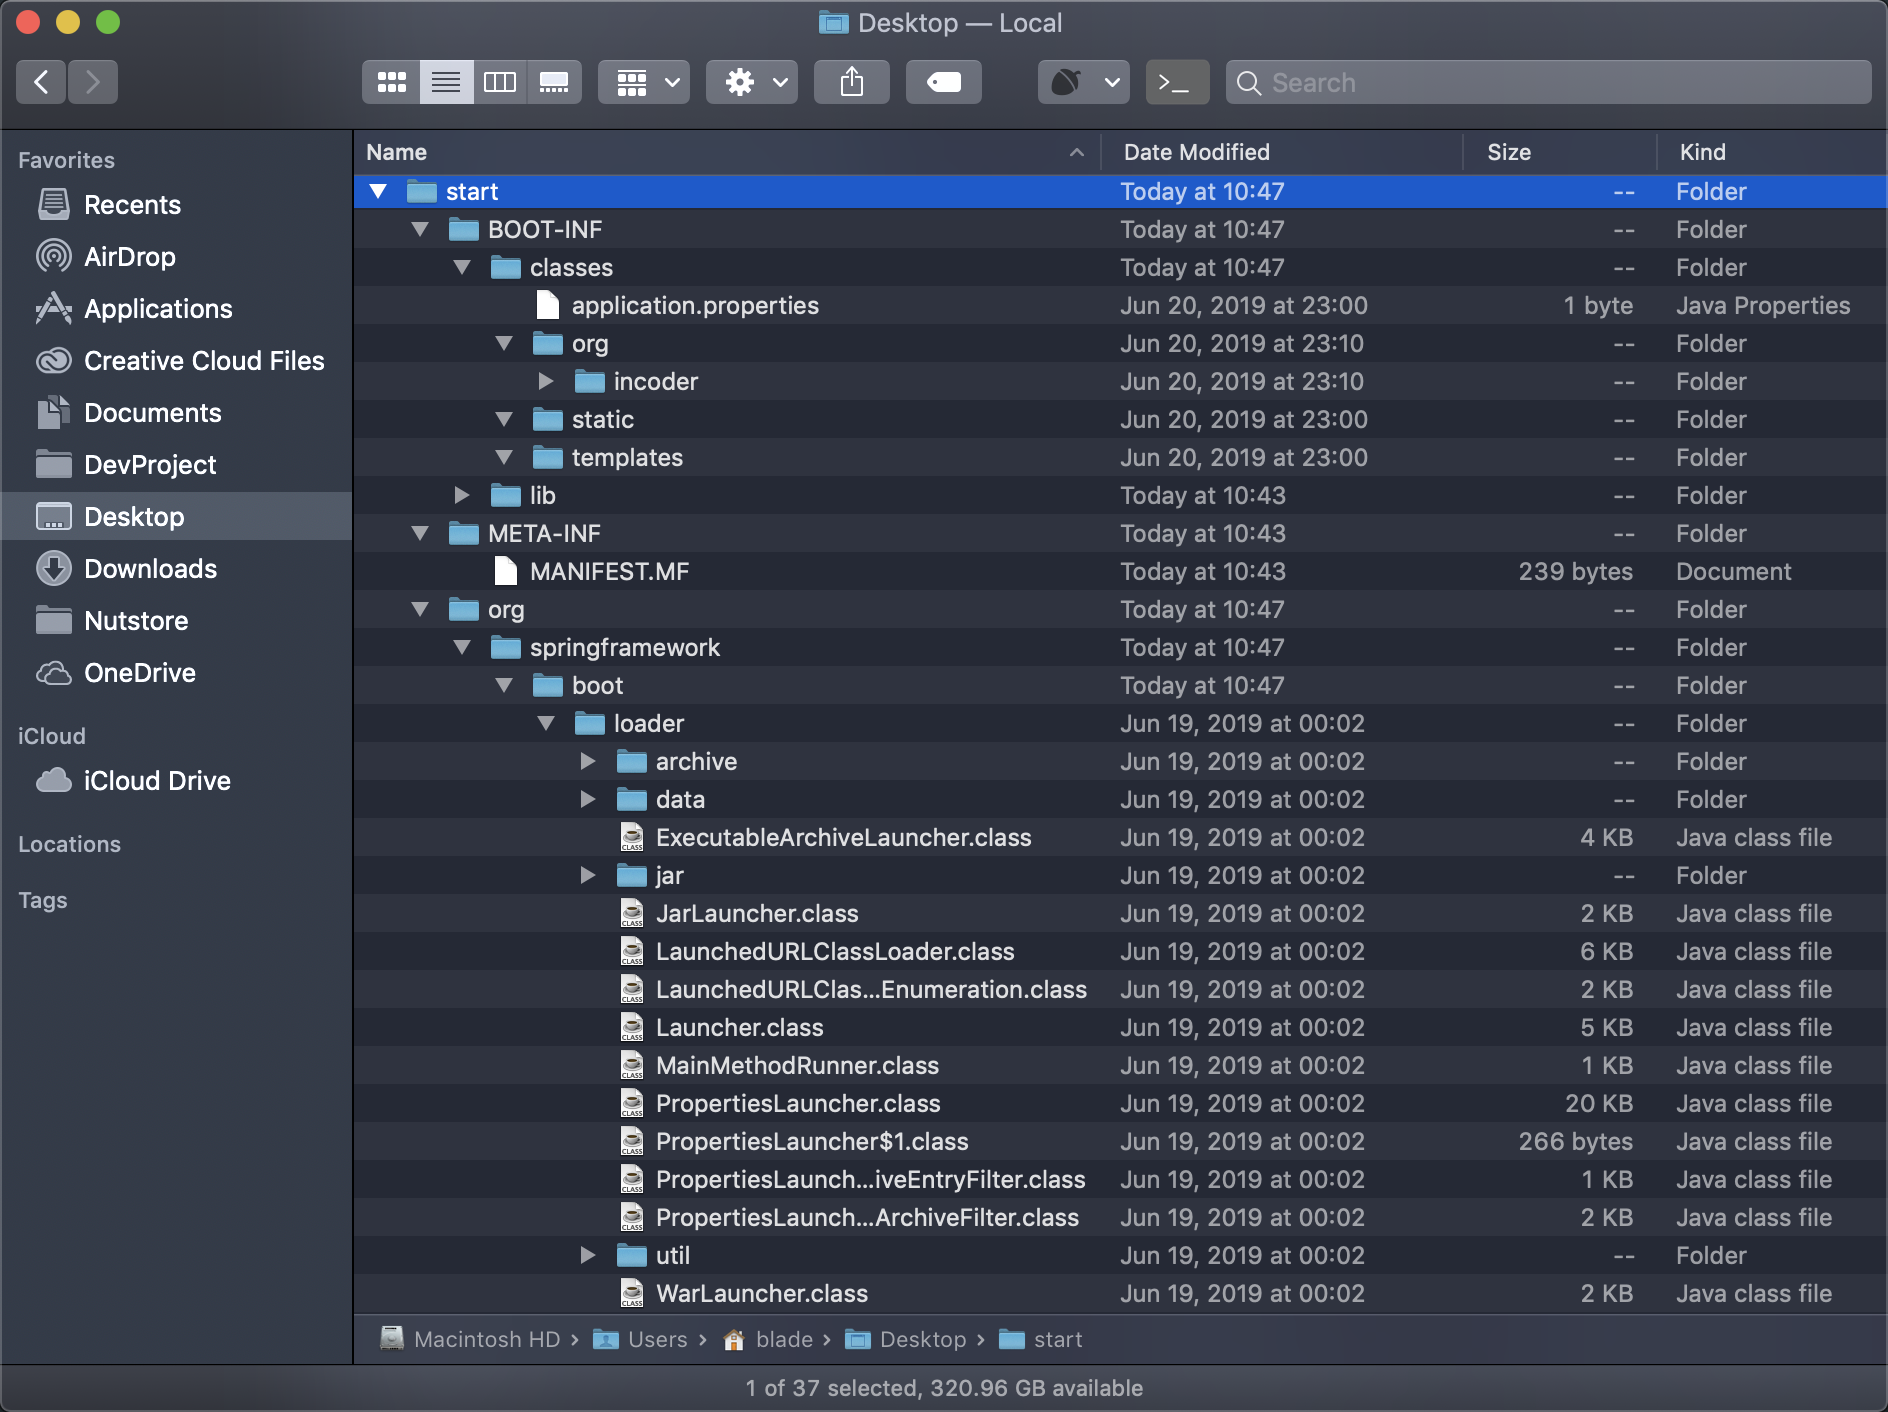Go forward with the right arrow button
Image resolution: width=1888 pixels, height=1412 pixels.
92,82
